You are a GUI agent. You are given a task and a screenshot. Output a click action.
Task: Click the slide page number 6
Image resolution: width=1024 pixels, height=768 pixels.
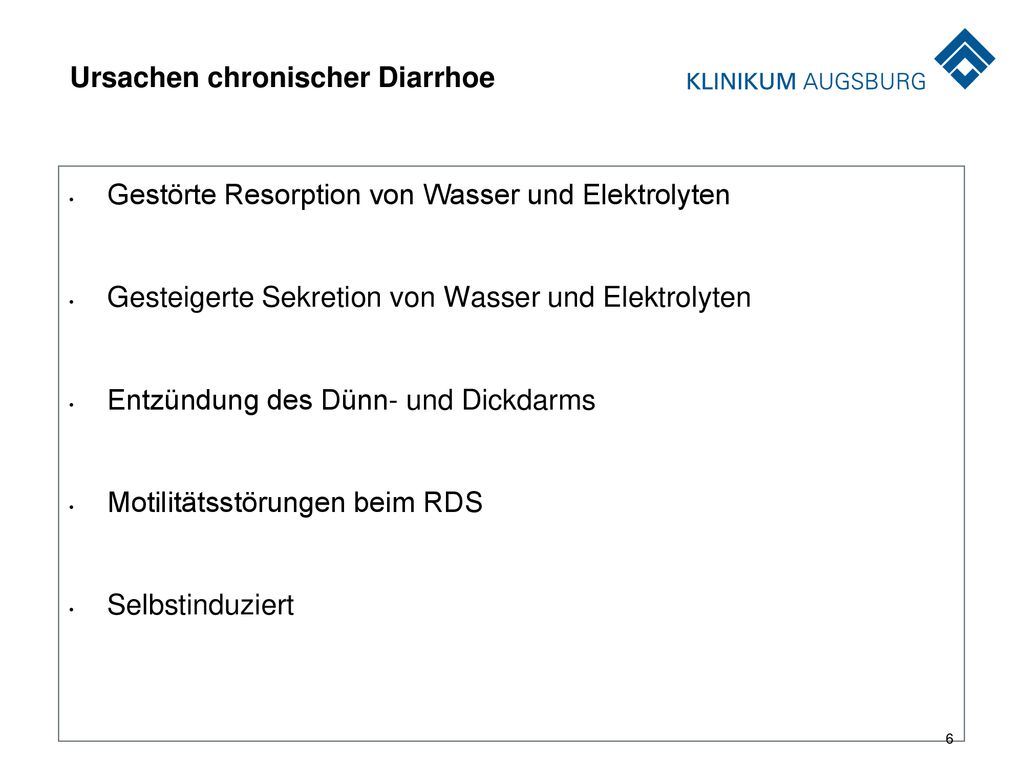click(x=949, y=739)
